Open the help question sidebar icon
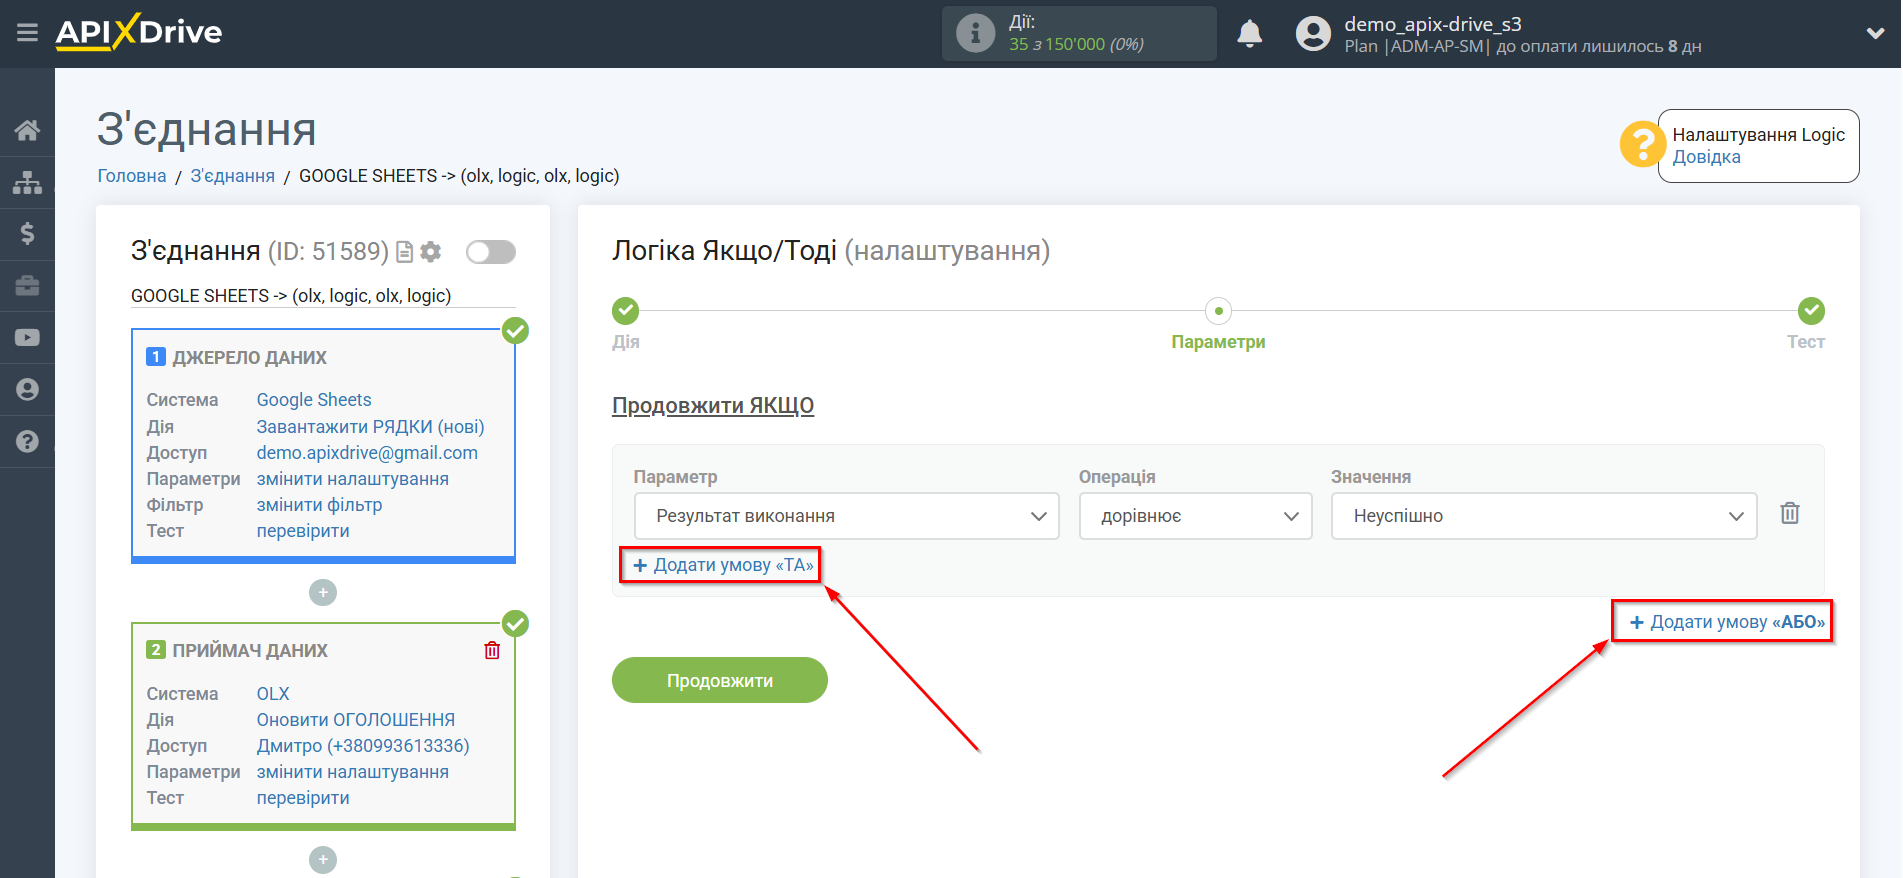Screen dimensions: 1903x878 click(x=27, y=441)
